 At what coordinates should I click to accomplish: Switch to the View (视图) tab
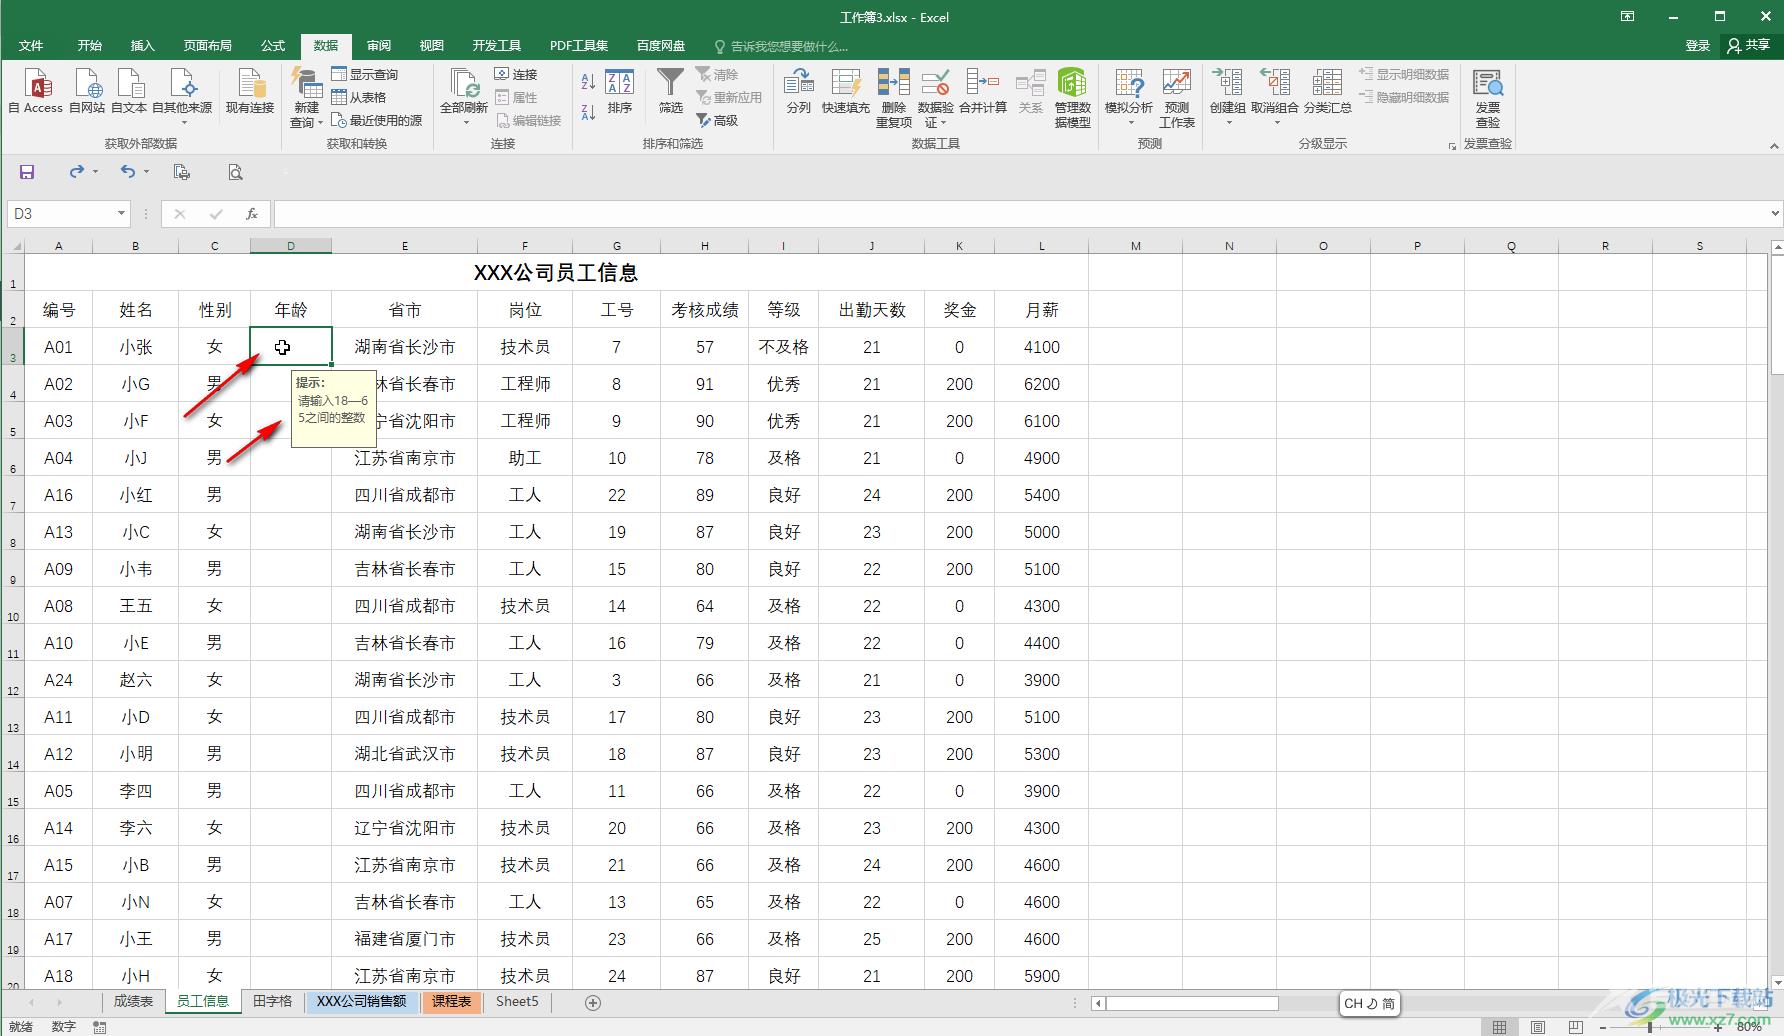(432, 46)
